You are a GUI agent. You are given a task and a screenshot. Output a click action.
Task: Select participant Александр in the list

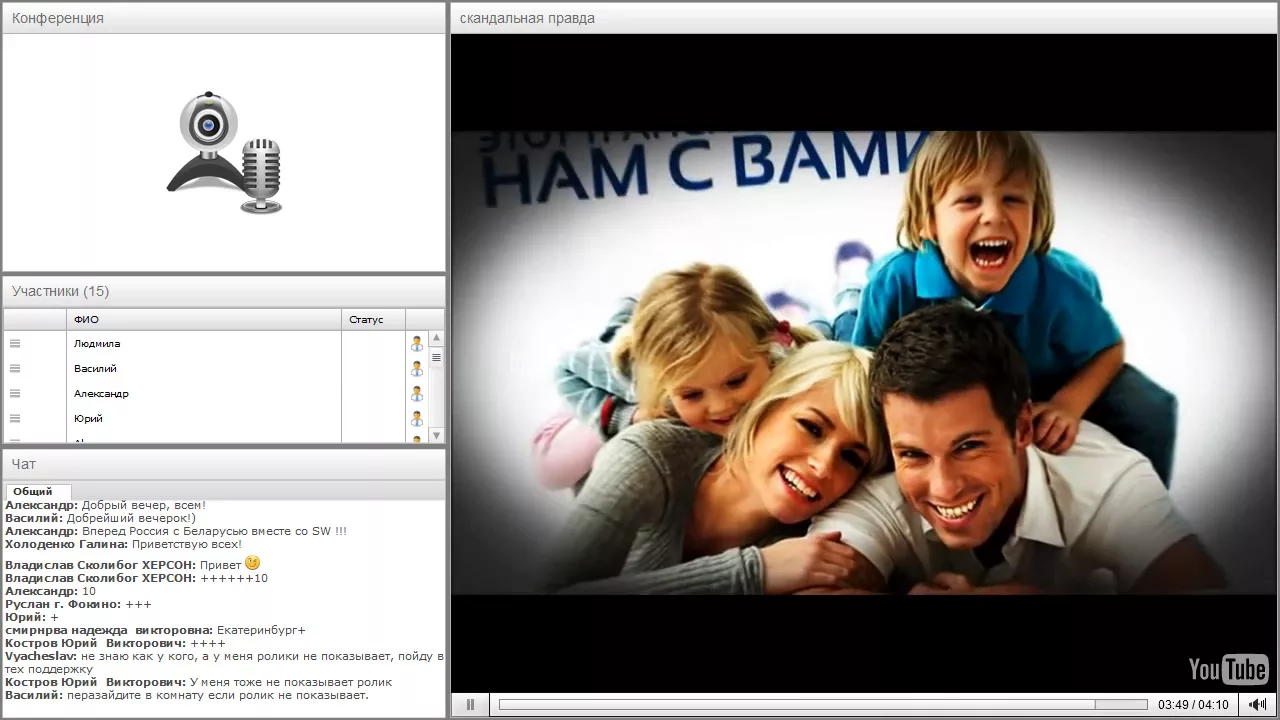(101, 393)
